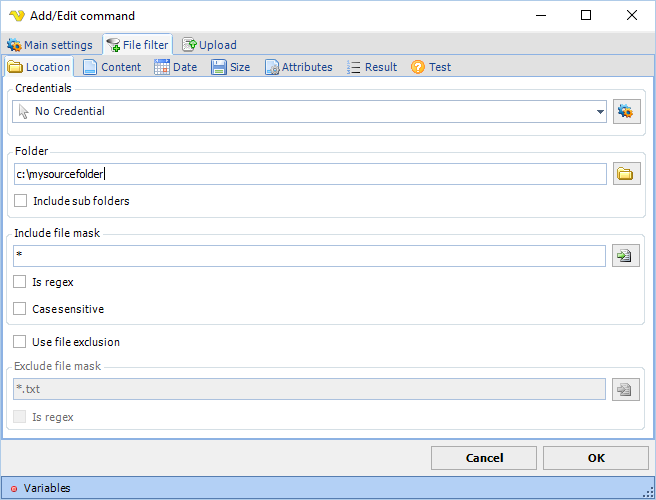
Task: Switch to the Test sub-tab
Action: coord(430,67)
